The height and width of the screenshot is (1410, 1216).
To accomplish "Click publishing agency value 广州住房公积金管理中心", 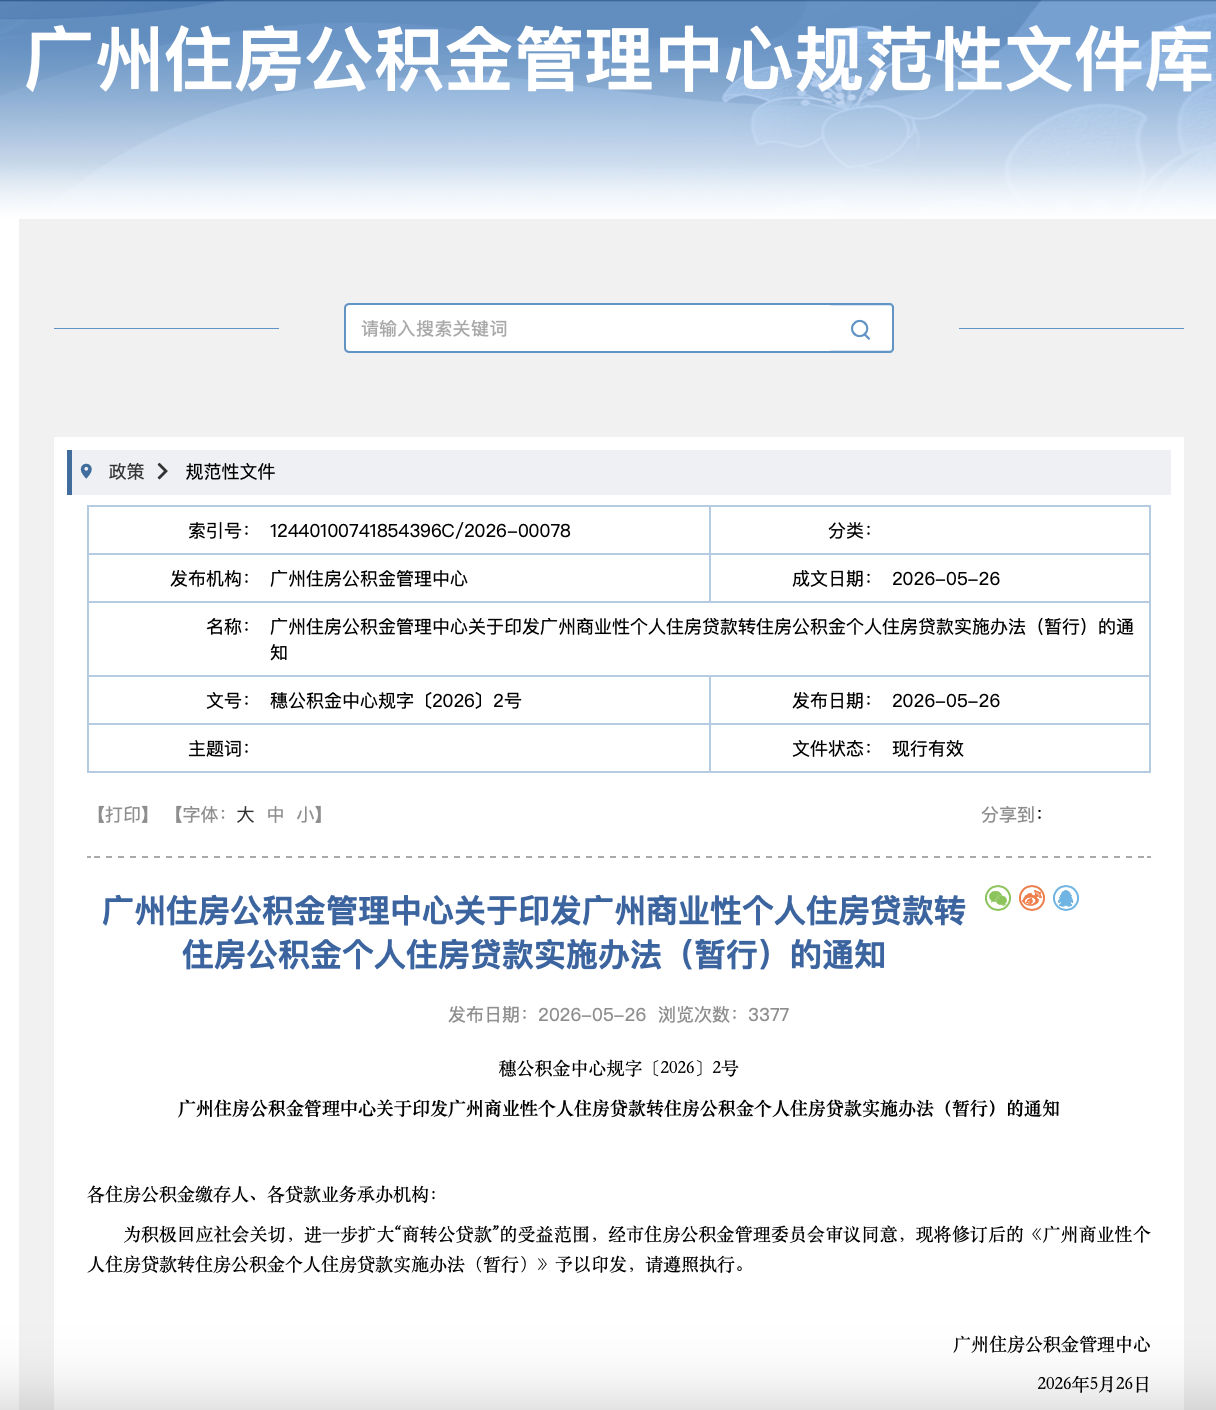I will point(369,579).
